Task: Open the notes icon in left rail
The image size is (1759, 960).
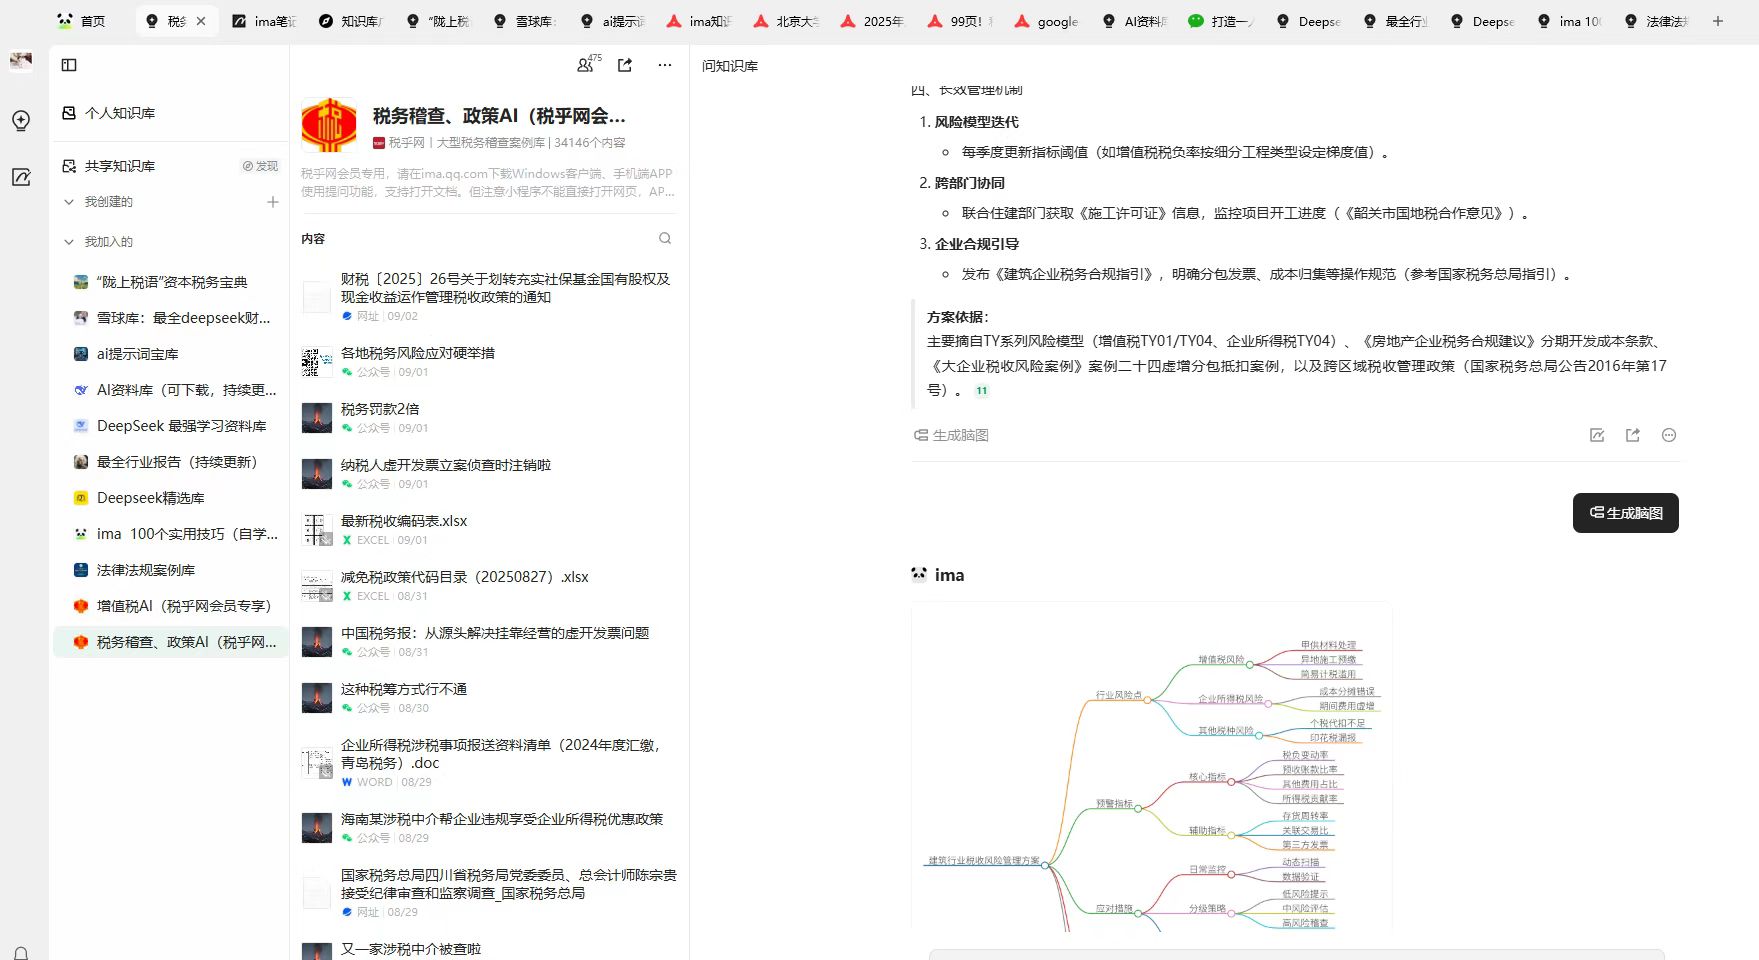Action: [x=21, y=177]
